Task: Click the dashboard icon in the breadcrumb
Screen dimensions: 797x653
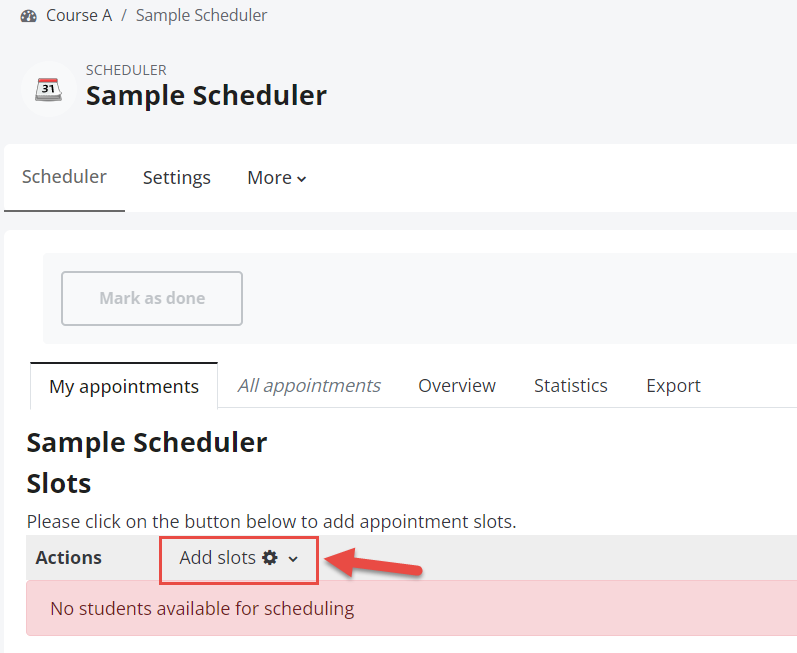Action: click(x=28, y=16)
